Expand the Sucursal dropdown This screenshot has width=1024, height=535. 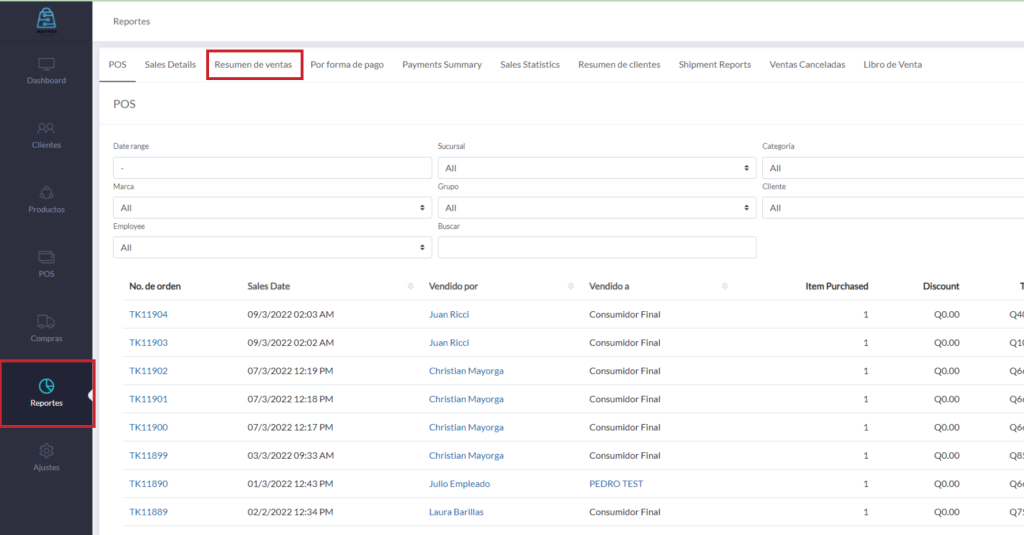point(596,168)
